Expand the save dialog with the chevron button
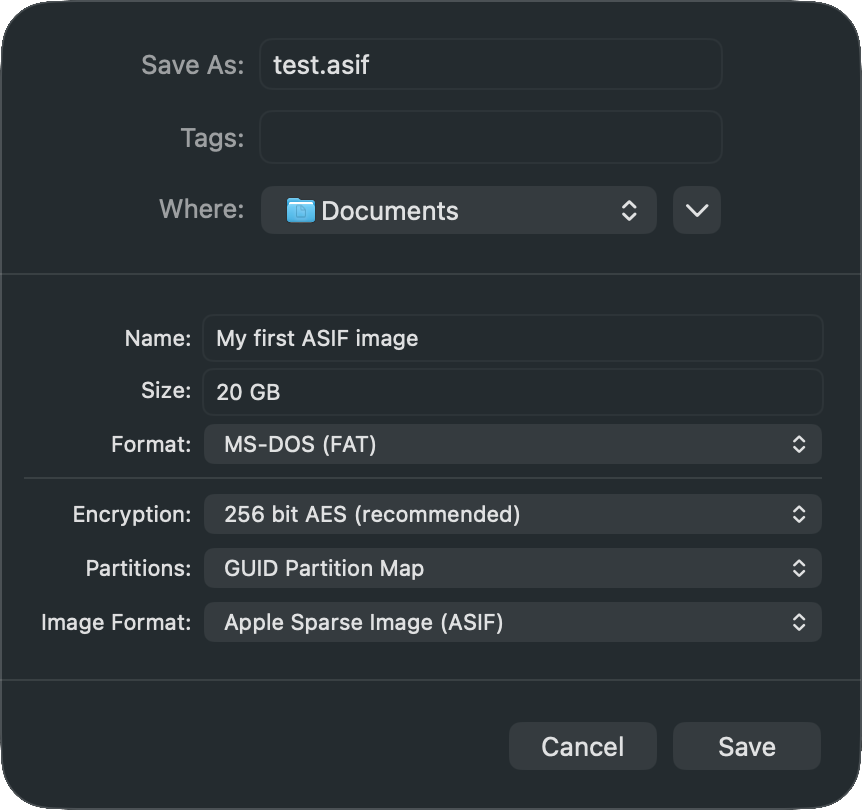 (697, 210)
